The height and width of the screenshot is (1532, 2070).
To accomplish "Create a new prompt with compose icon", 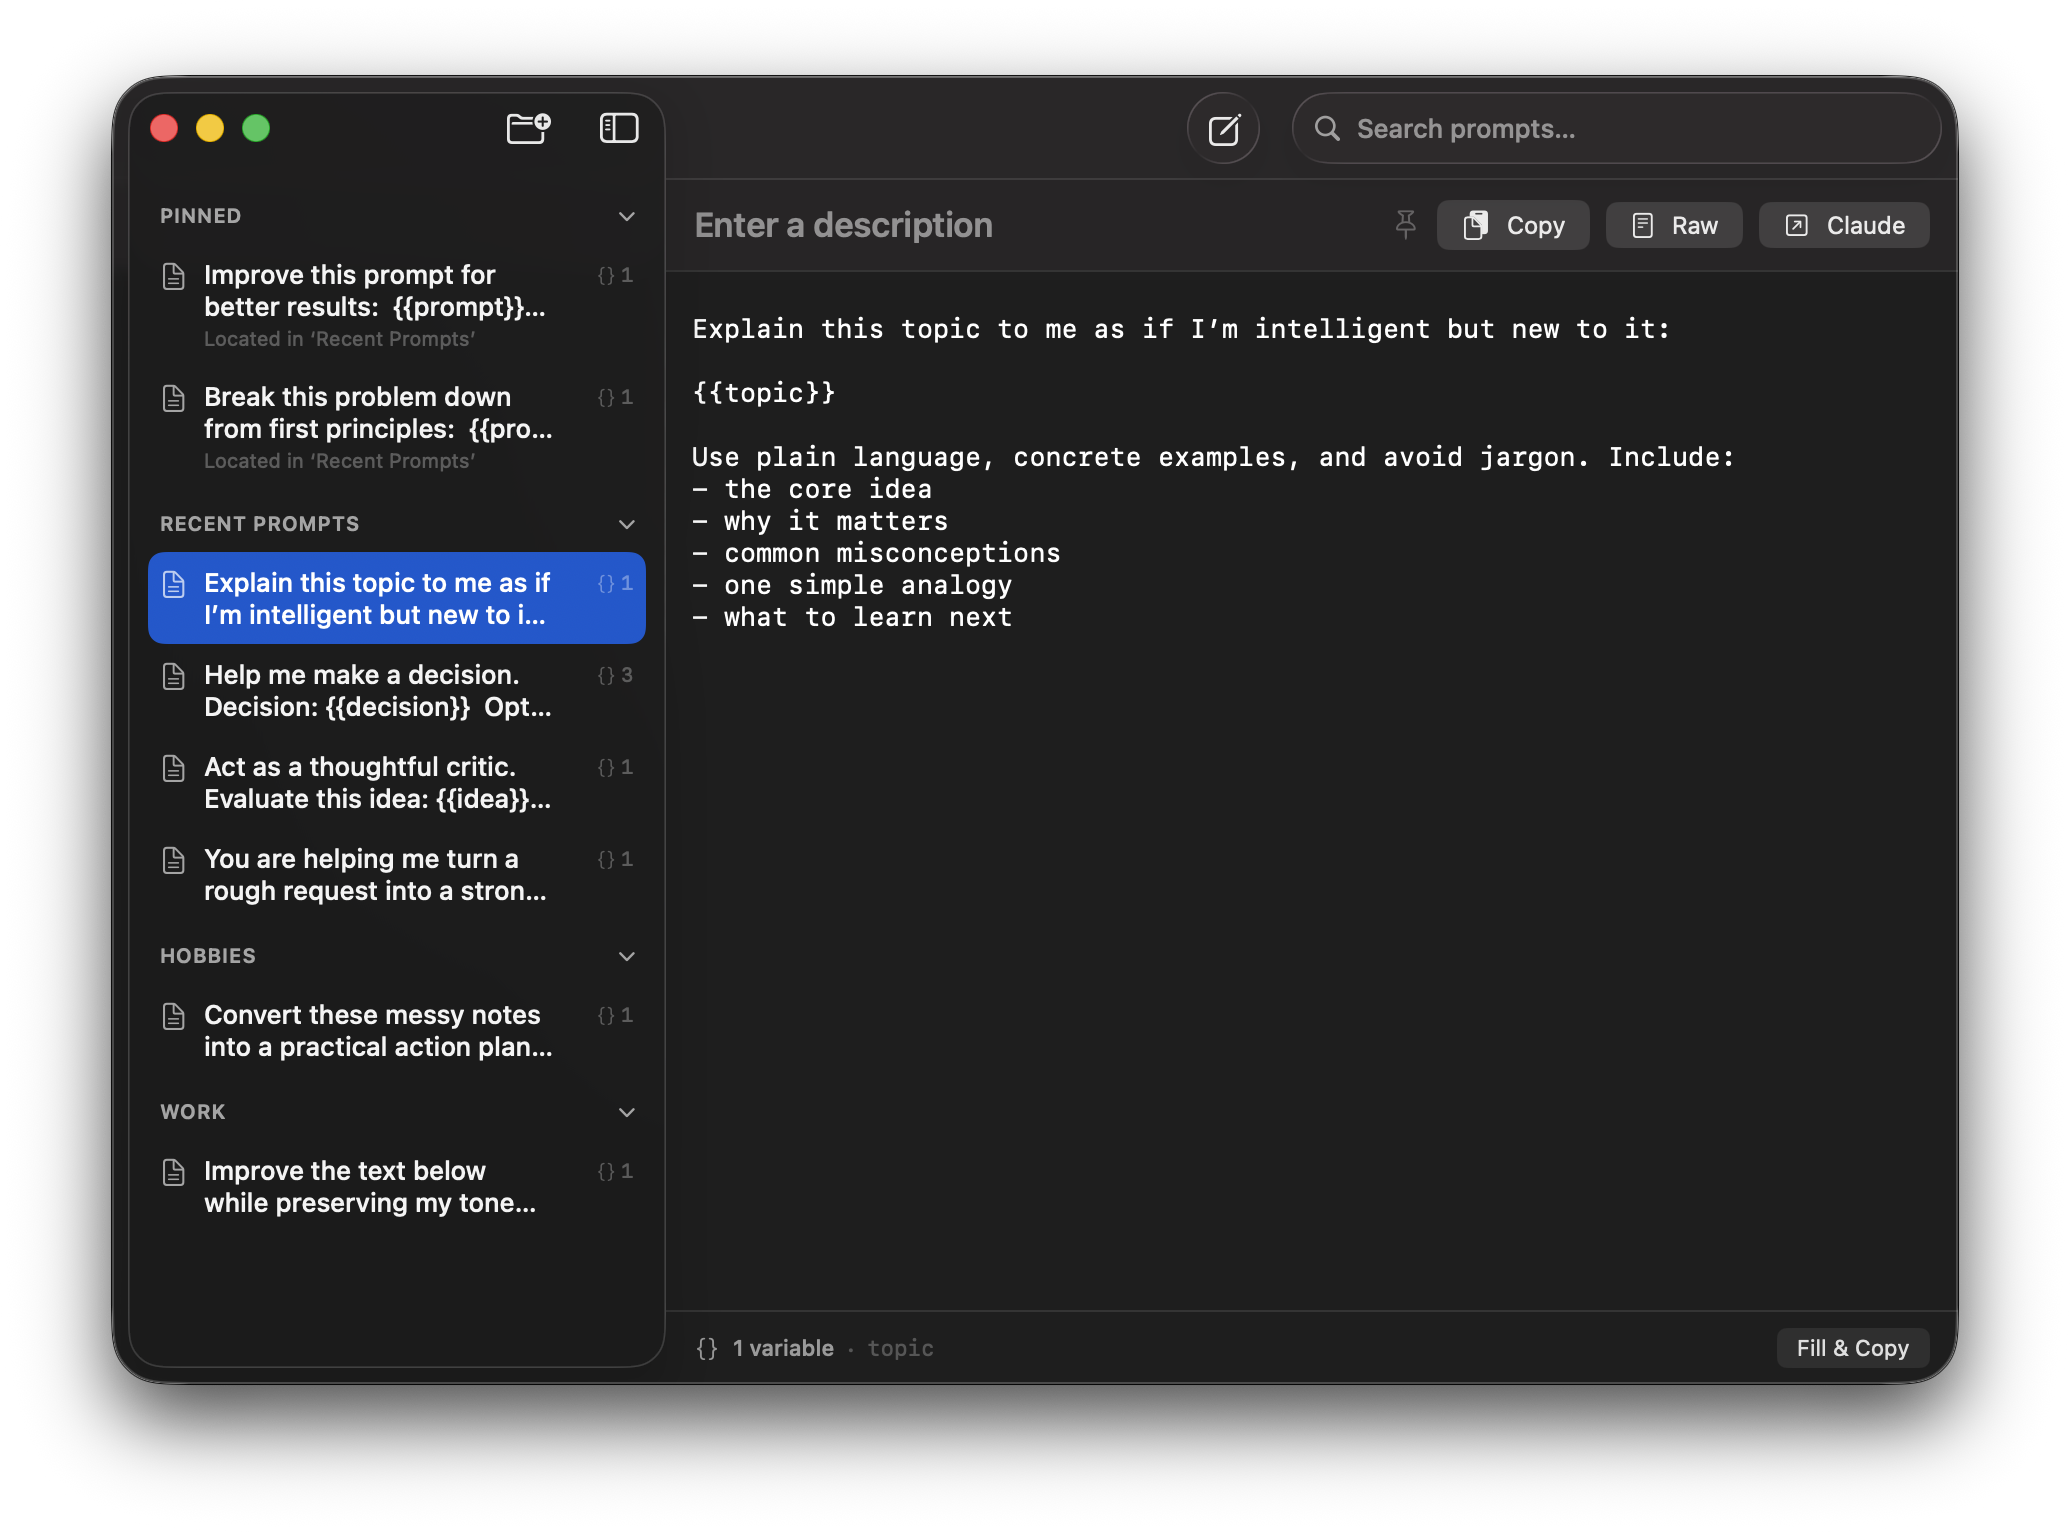I will click(x=1223, y=129).
